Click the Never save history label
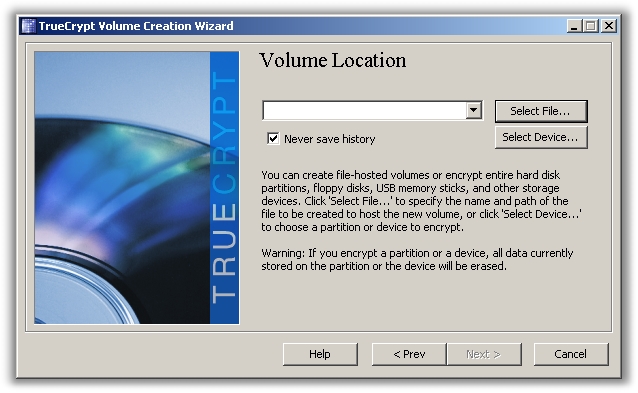Viewport: 638px width, 393px height. pyautogui.click(x=330, y=139)
